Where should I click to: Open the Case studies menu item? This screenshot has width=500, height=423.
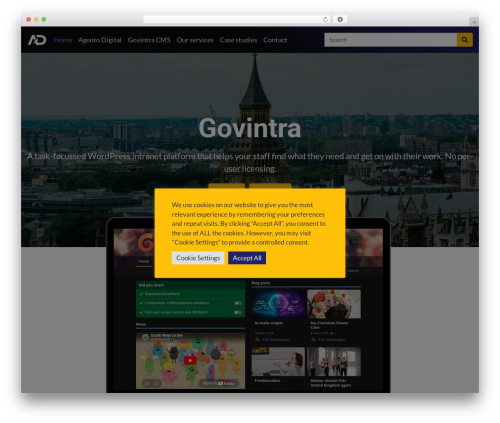pyautogui.click(x=238, y=40)
